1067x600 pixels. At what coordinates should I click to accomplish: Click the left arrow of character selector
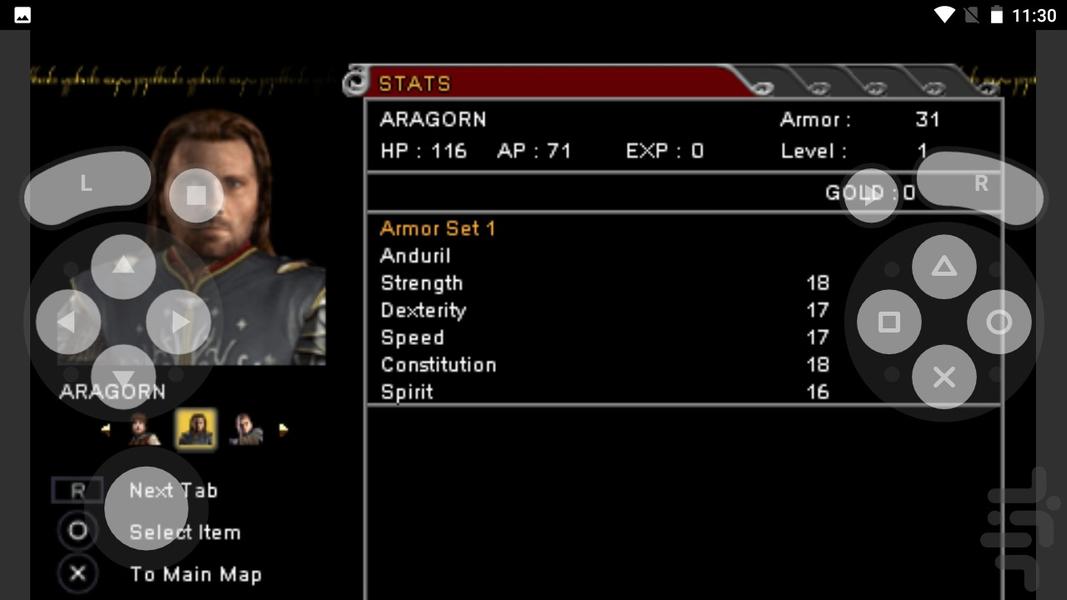[x=105, y=430]
